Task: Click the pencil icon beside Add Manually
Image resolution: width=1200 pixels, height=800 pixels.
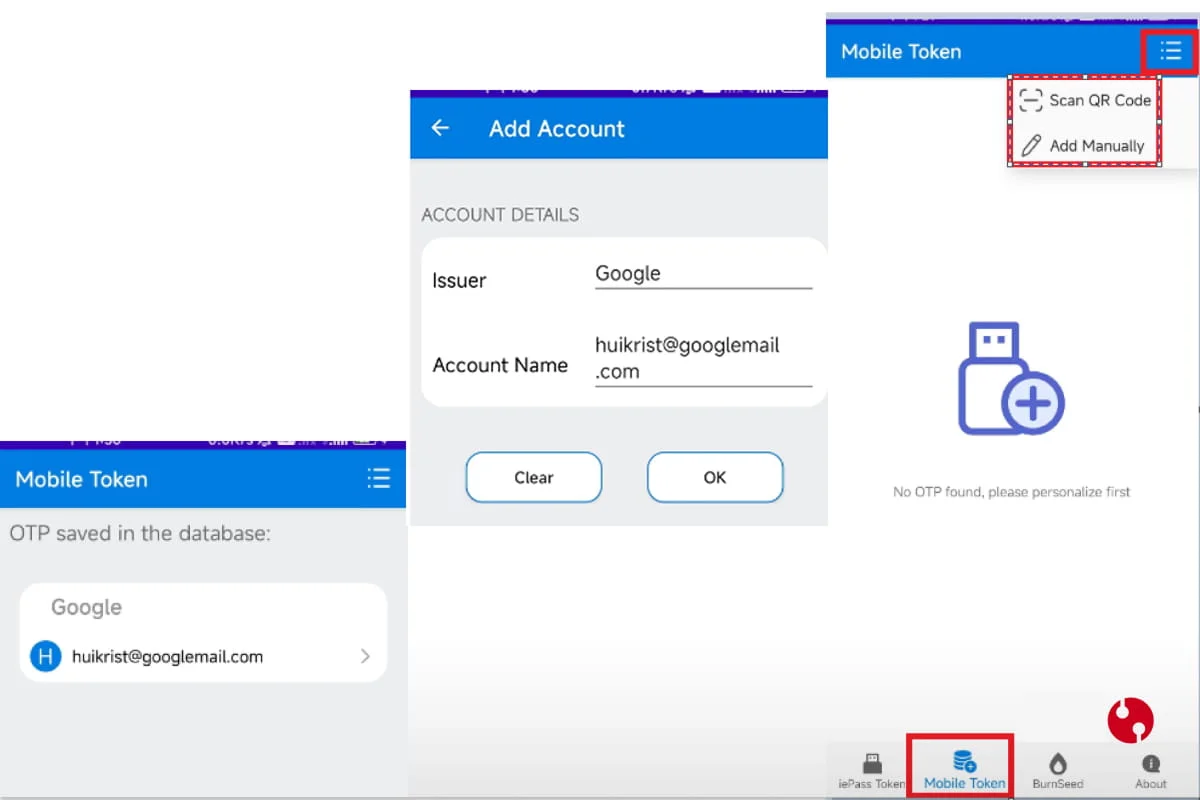Action: coord(1030,146)
